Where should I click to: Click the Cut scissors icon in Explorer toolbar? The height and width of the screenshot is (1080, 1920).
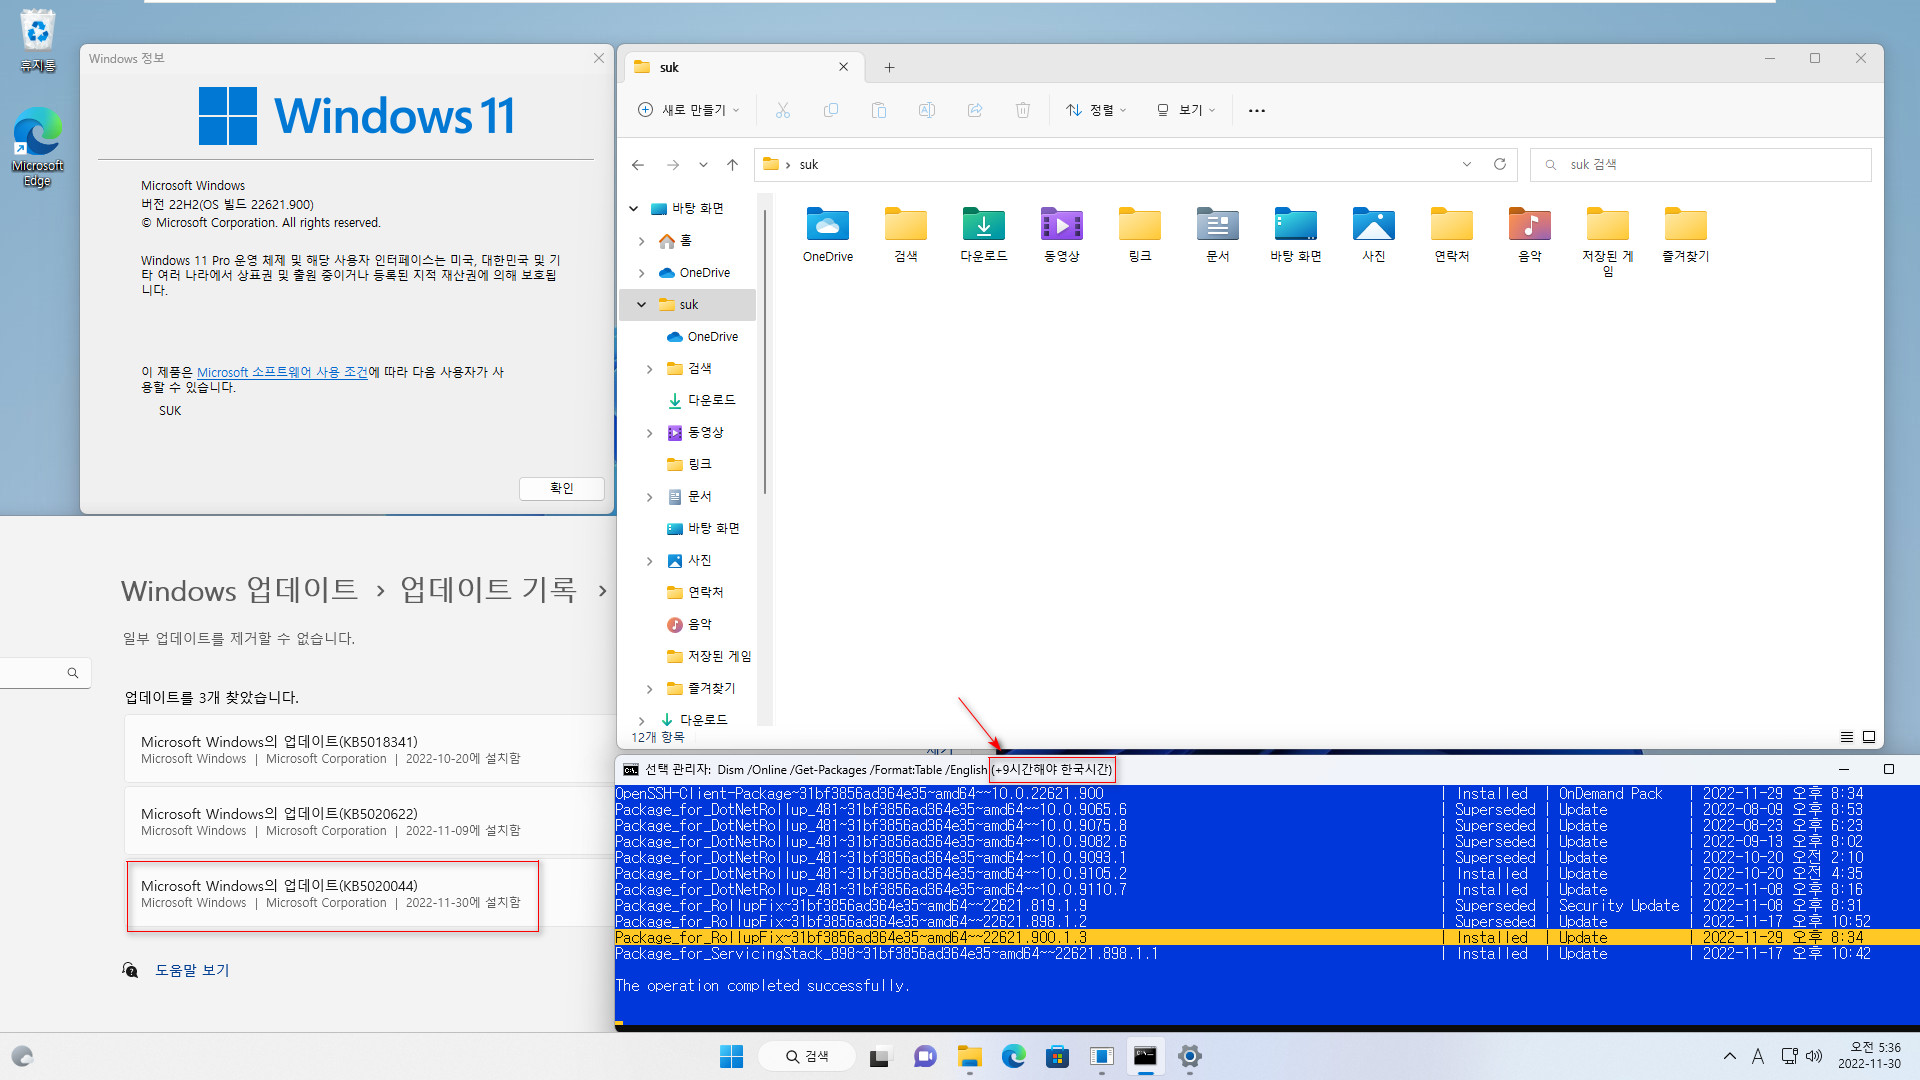[x=782, y=110]
